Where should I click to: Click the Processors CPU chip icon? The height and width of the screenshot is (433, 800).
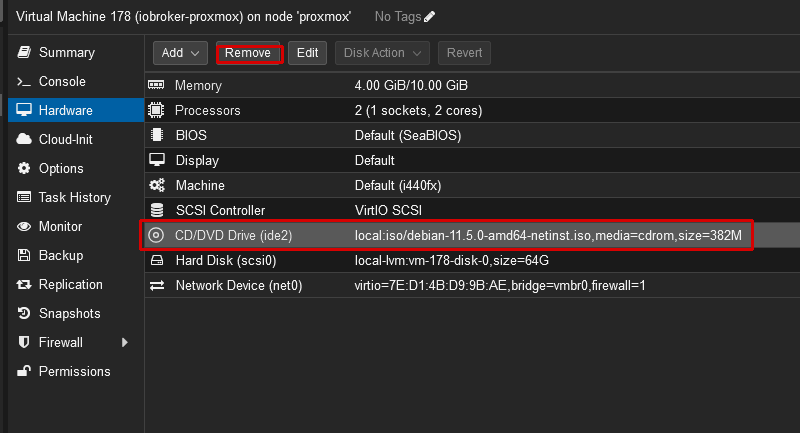pyautogui.click(x=156, y=110)
